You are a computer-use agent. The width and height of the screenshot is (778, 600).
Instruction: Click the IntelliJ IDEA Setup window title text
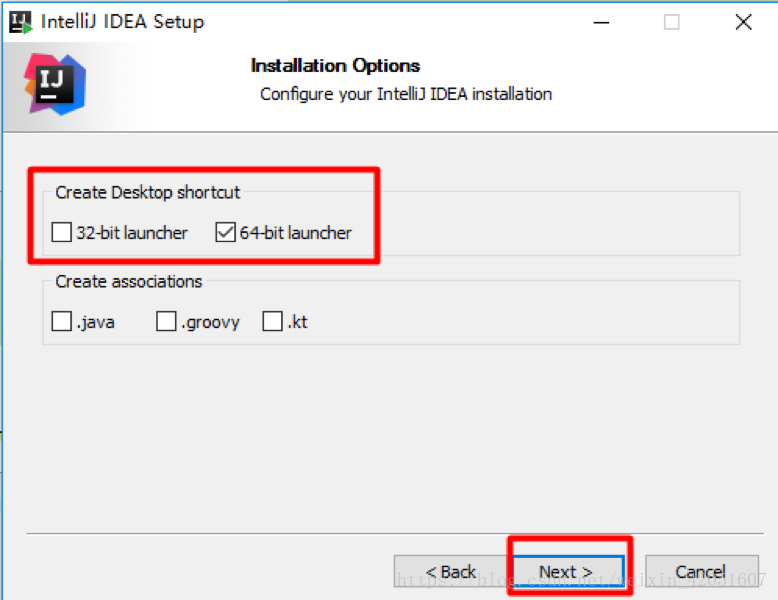point(122,22)
